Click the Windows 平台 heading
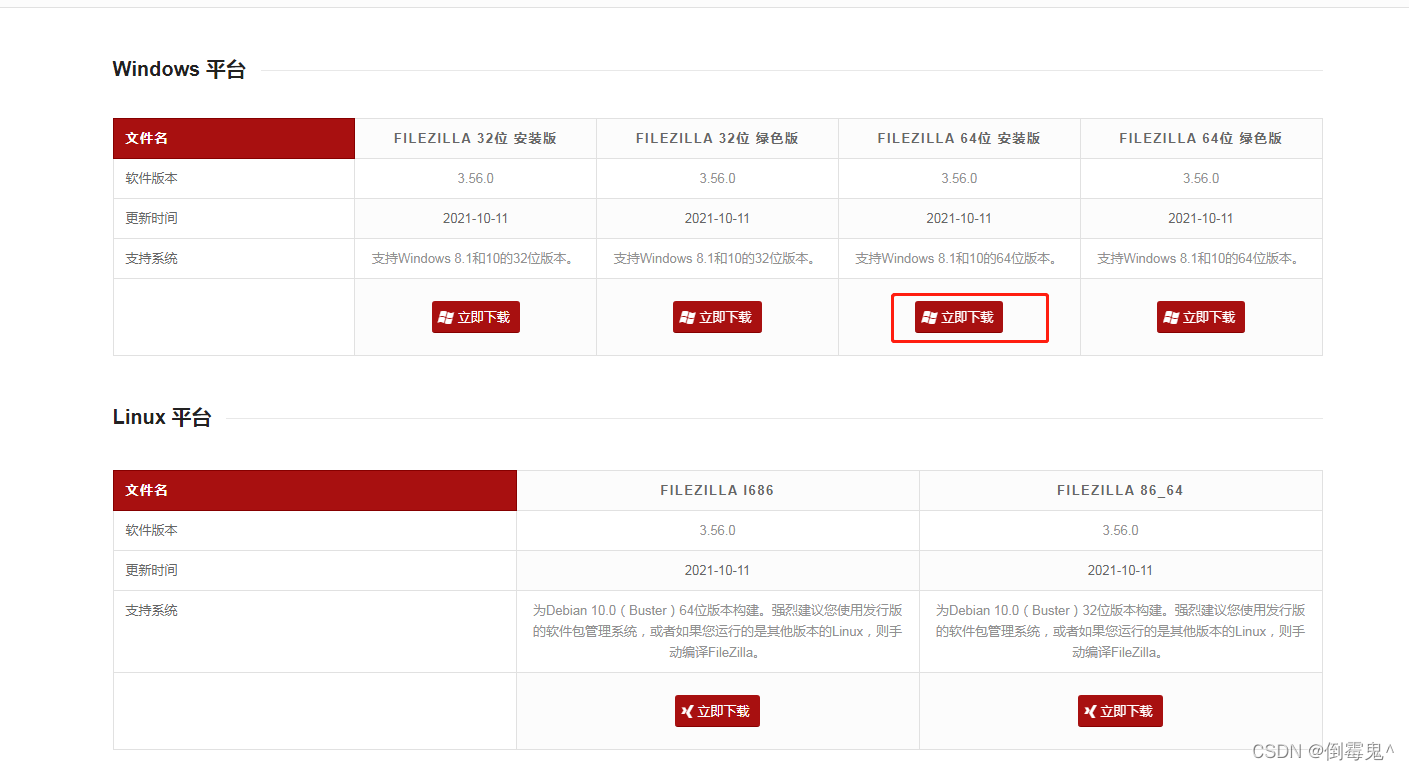The height and width of the screenshot is (770, 1409). tap(179, 69)
